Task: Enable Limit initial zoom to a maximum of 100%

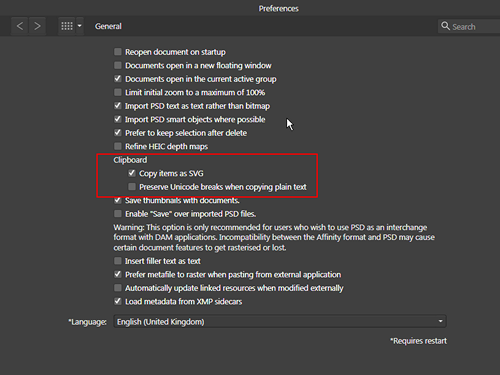Action: [118, 92]
